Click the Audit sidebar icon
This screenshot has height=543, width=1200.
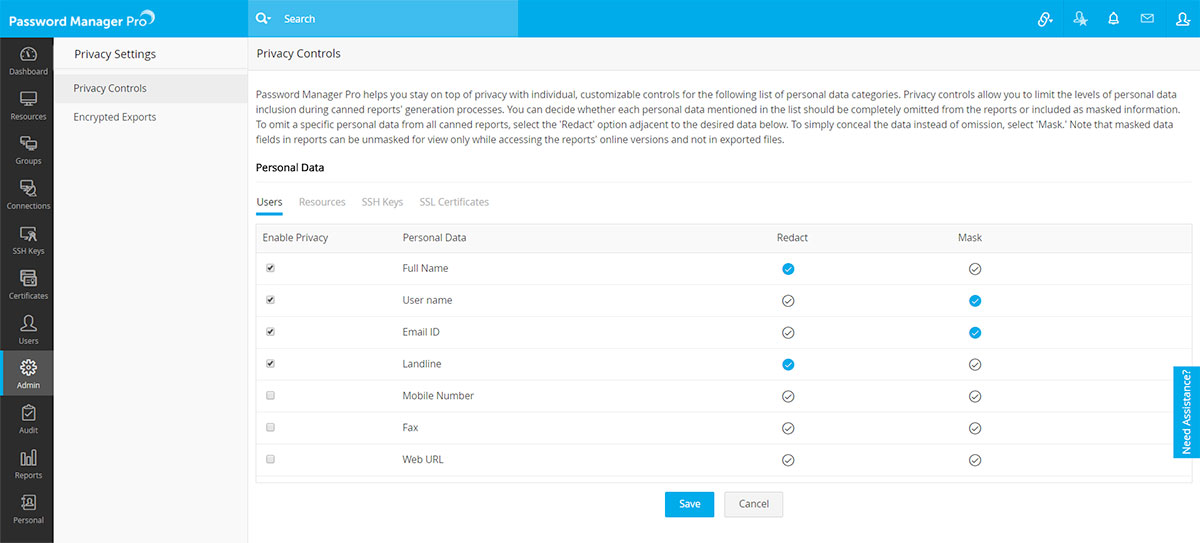28,418
